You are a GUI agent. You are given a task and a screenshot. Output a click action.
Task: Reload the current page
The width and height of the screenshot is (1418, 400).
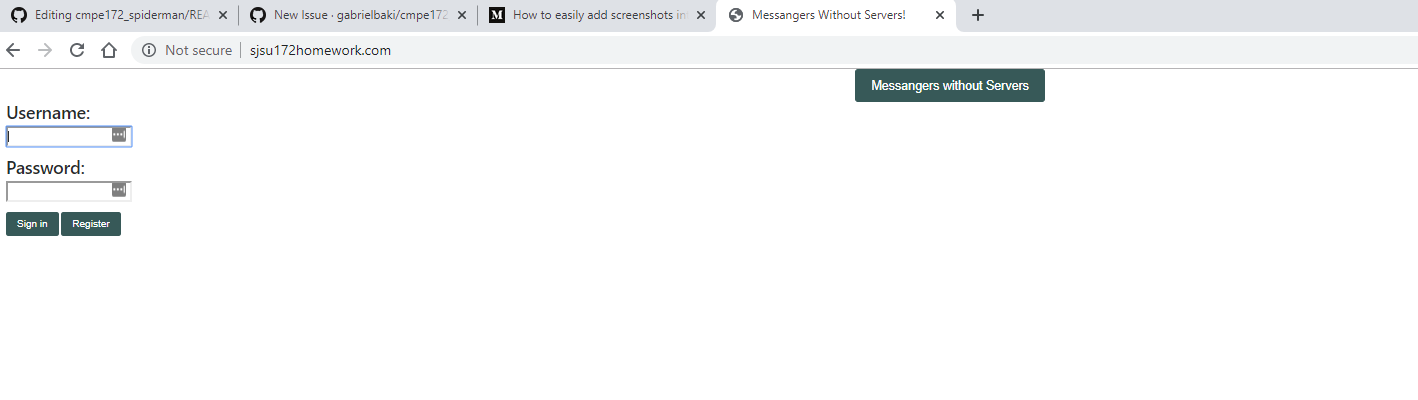77,50
